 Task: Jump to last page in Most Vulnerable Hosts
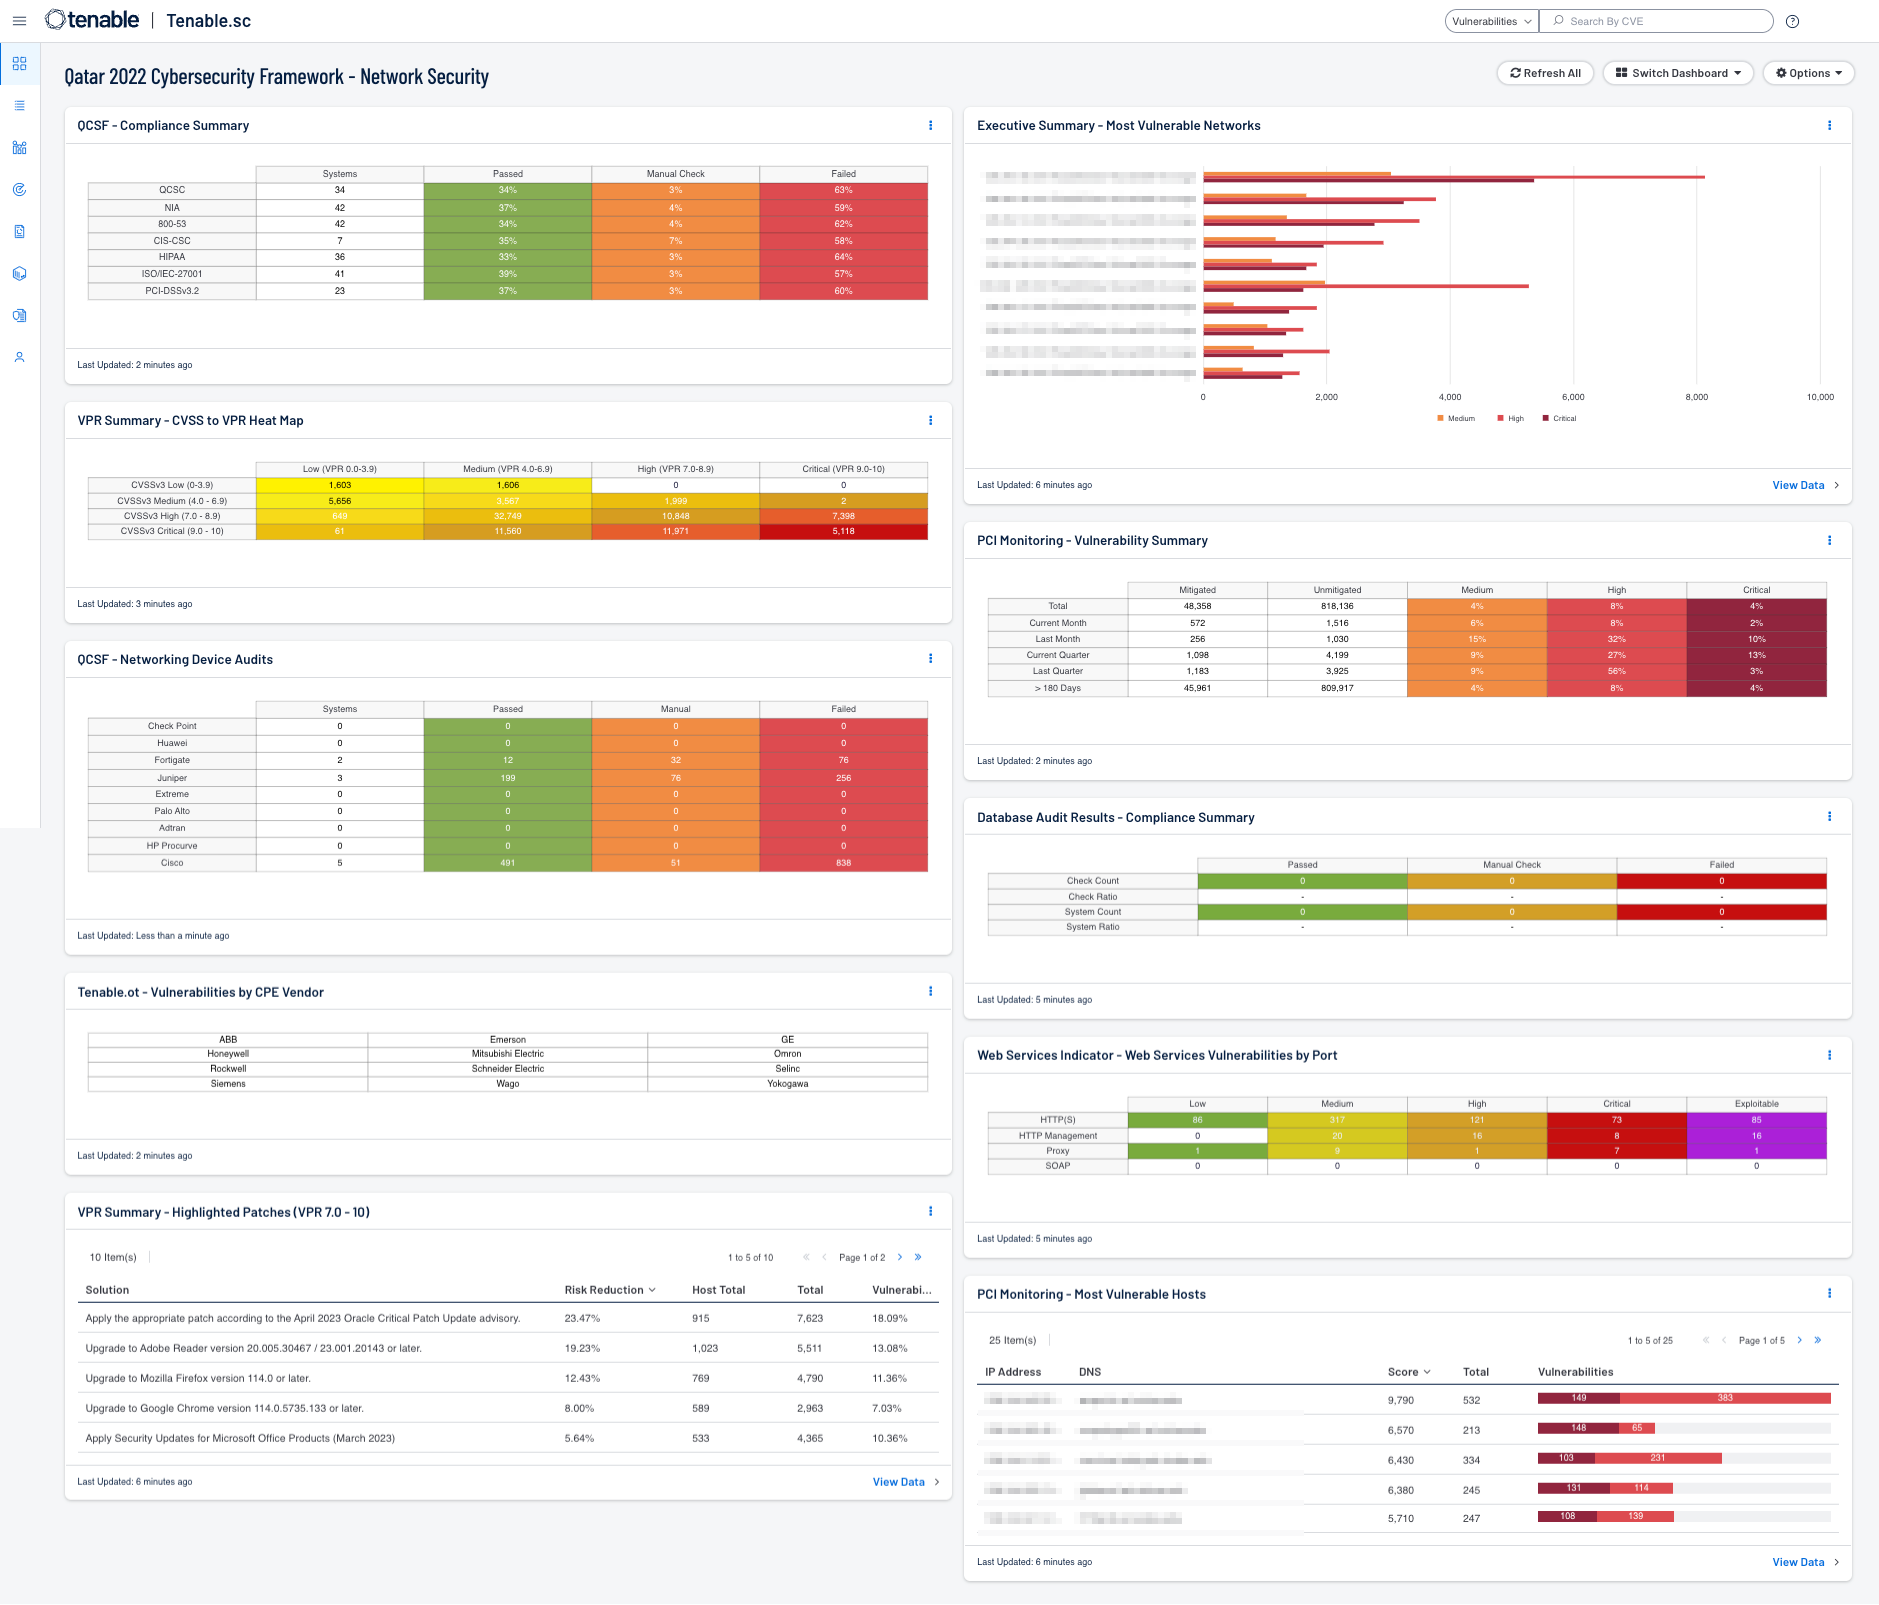[1817, 1341]
